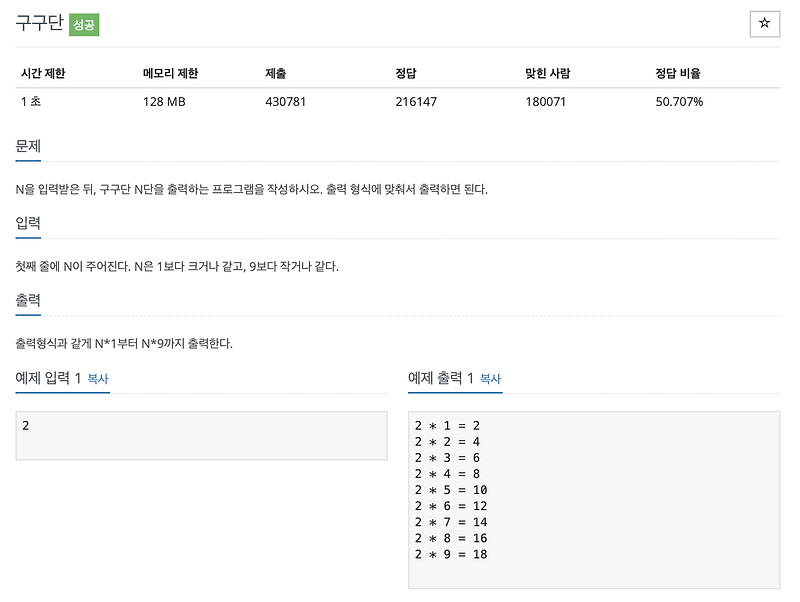Image resolution: width=800 pixels, height=602 pixels.
Task: Open the submission count 430781 link
Action: (285, 101)
